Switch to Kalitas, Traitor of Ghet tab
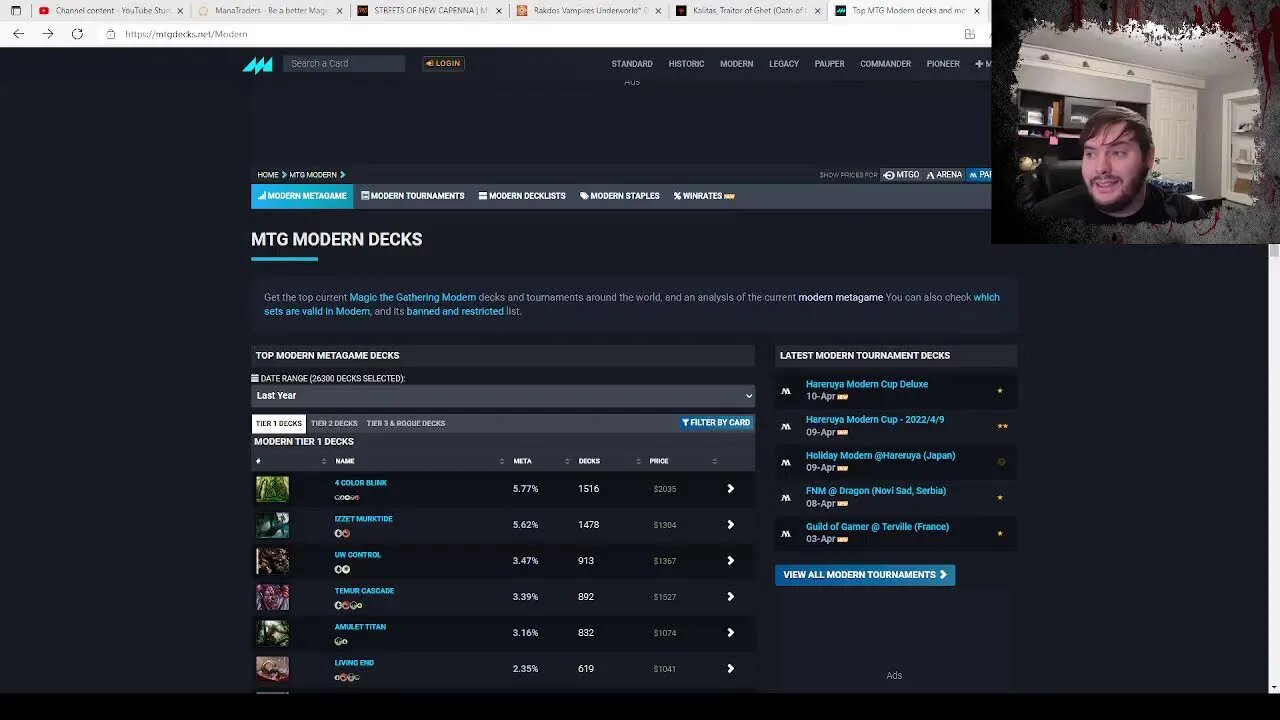This screenshot has height=720, width=1280. pyautogui.click(x=749, y=11)
